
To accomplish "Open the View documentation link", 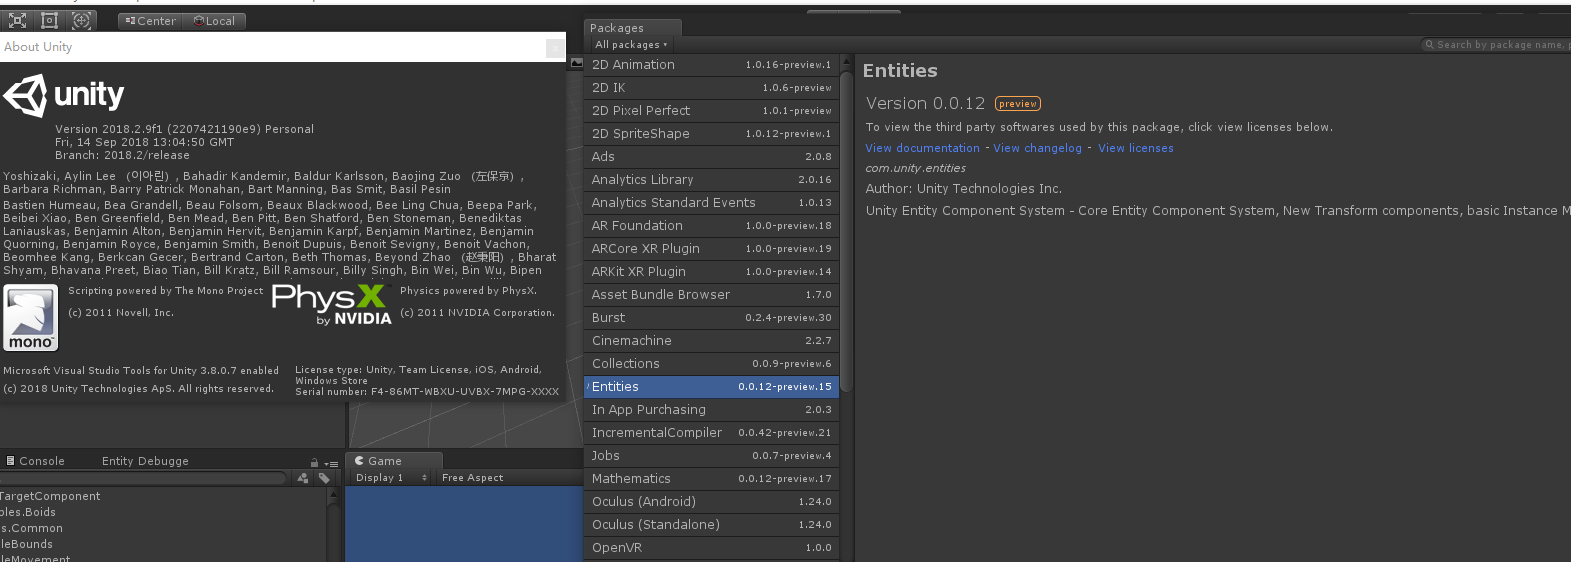I will [922, 148].
